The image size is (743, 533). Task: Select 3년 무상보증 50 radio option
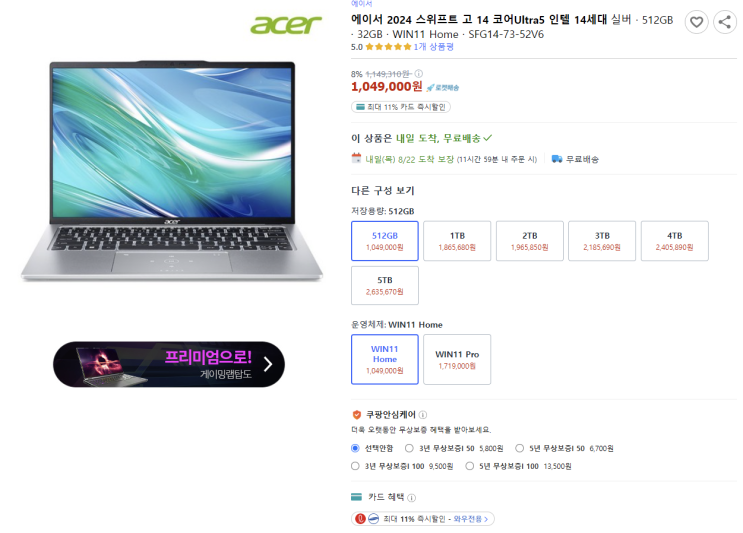[409, 448]
